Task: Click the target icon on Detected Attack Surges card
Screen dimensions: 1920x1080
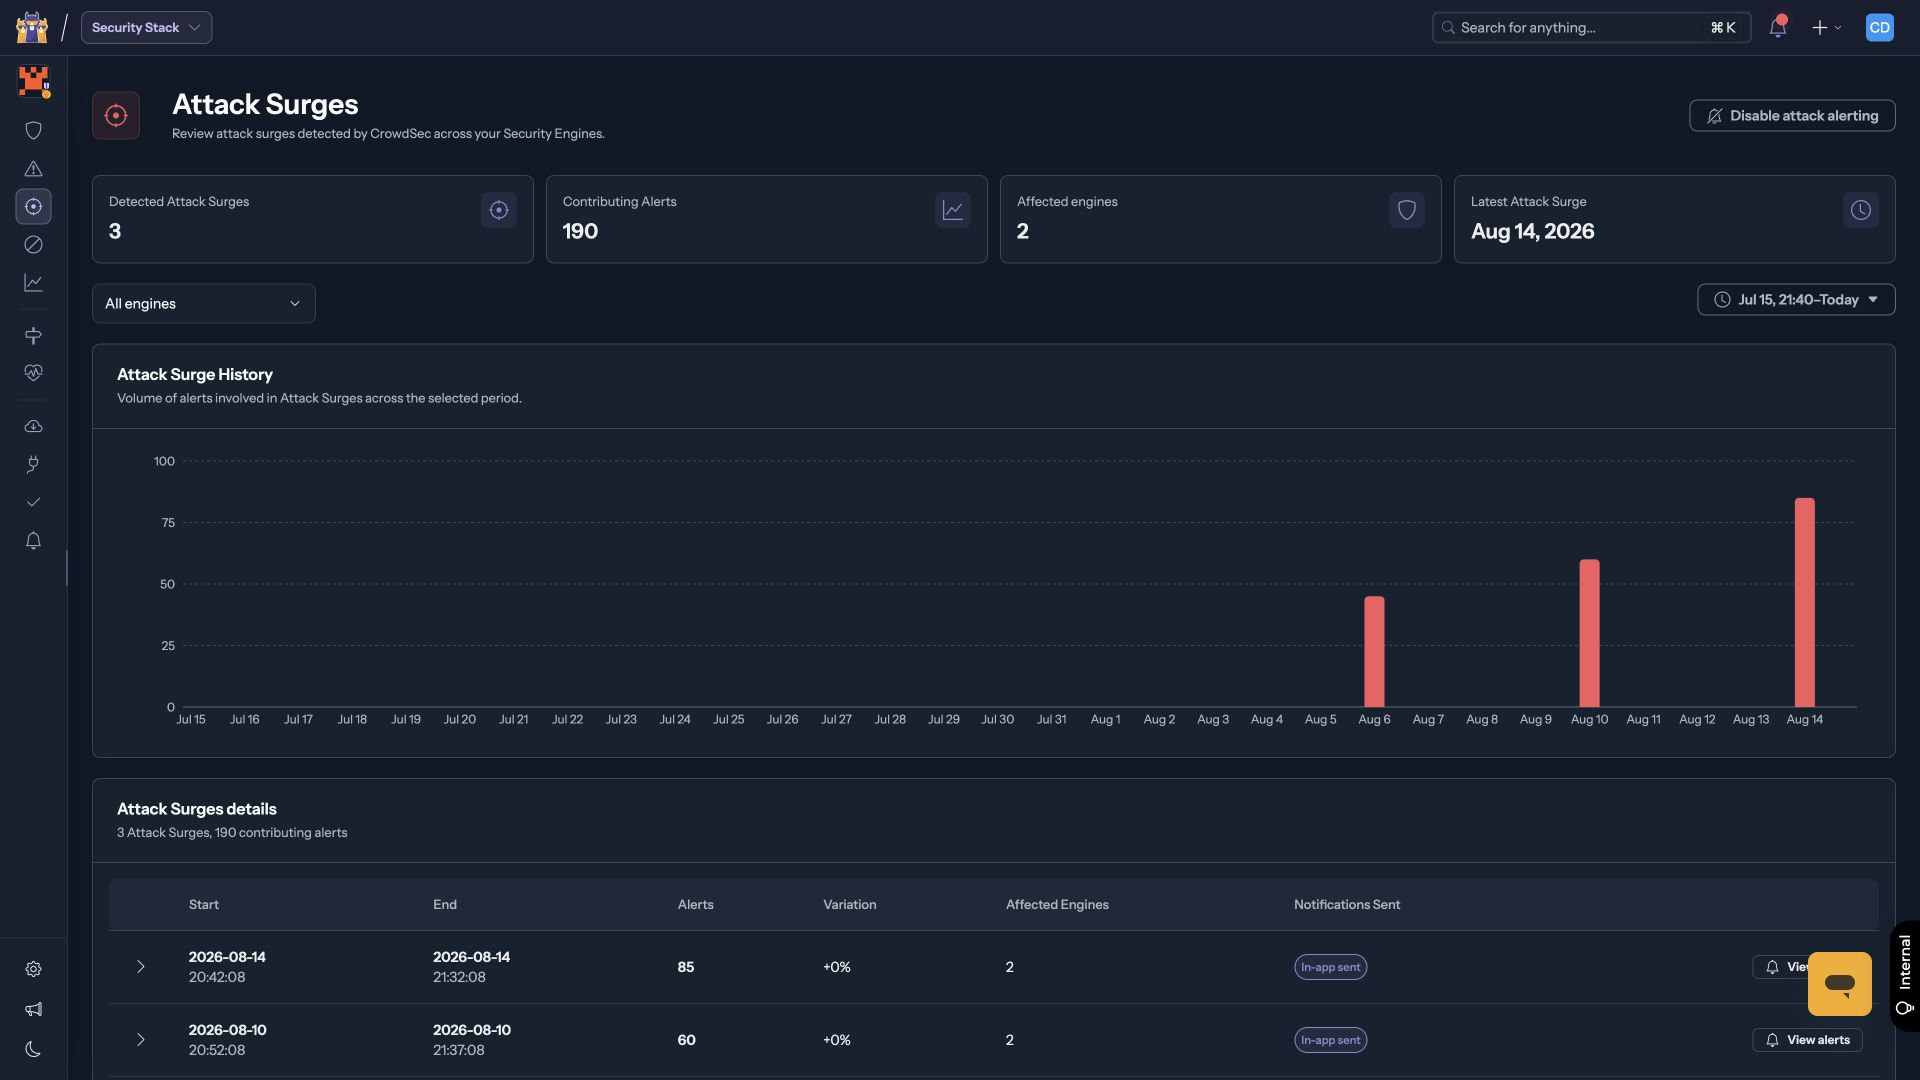Action: pos(498,210)
